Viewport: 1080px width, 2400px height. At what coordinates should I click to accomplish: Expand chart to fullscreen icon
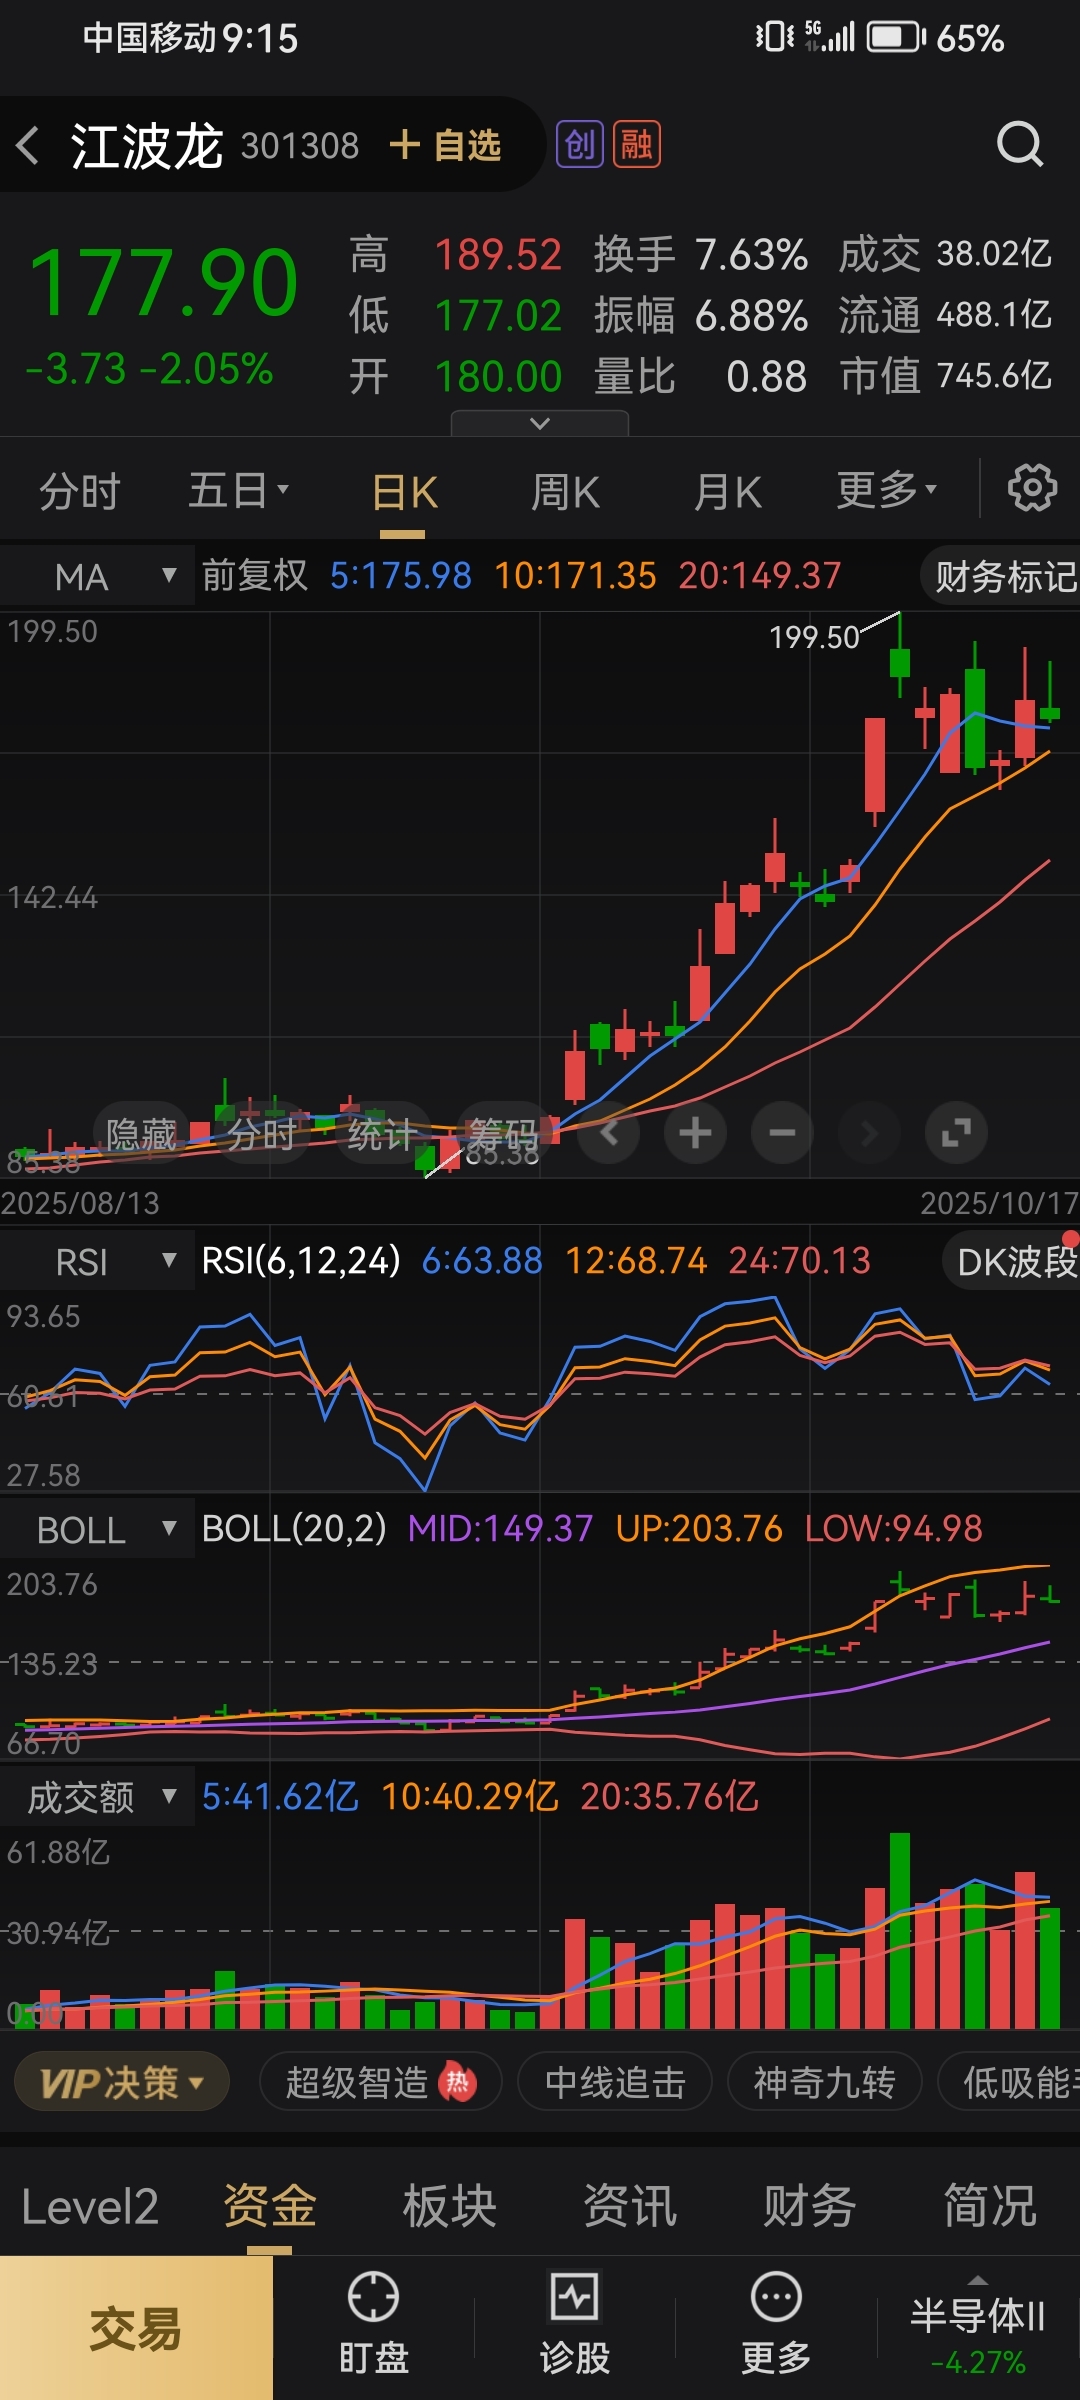956,1133
